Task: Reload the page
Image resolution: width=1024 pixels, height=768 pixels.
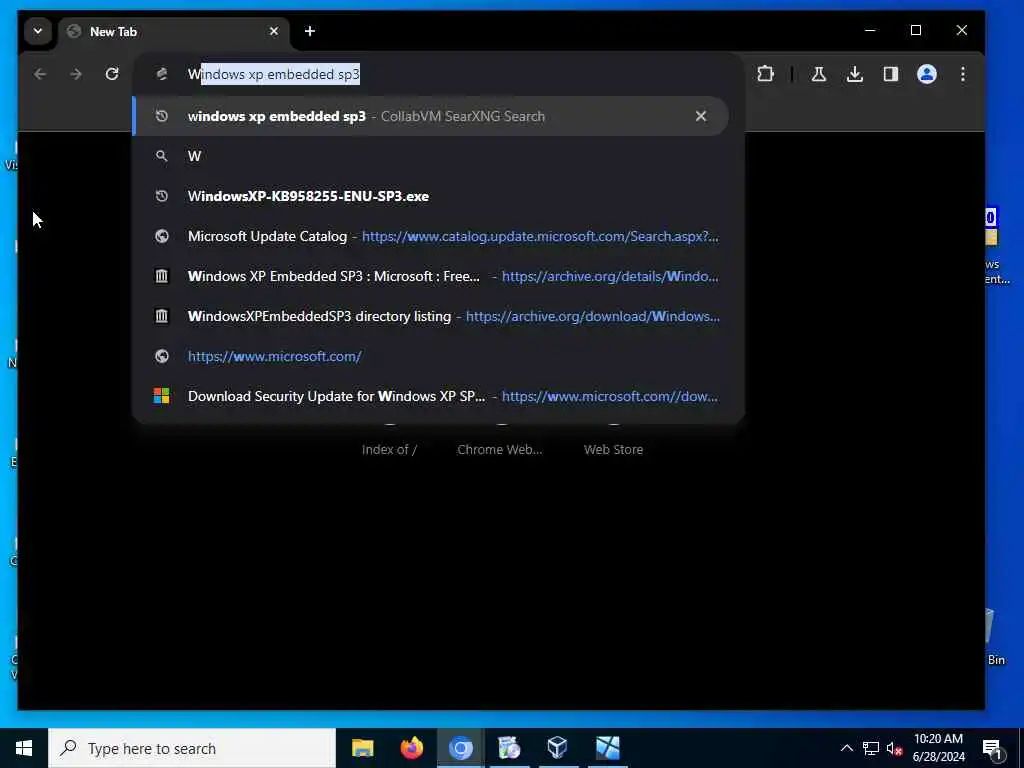Action: [x=112, y=74]
